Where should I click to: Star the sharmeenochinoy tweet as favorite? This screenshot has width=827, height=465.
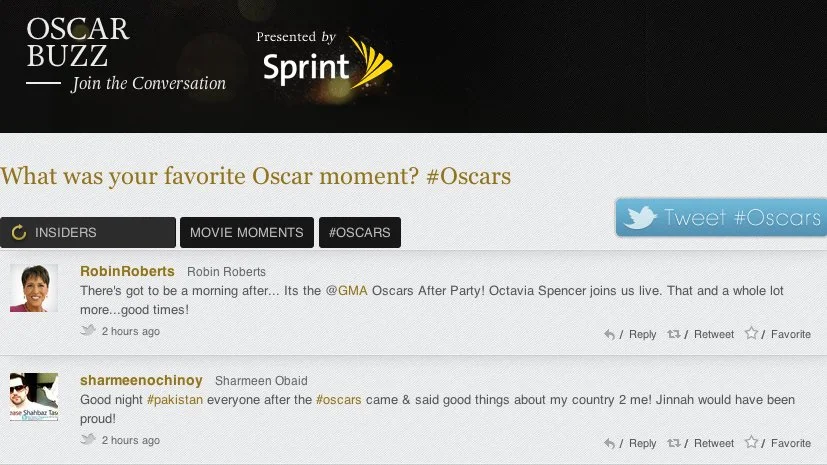tap(751, 442)
